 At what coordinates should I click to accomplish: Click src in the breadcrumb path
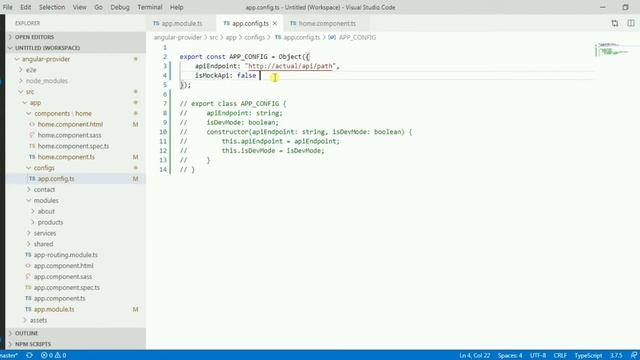pyautogui.click(x=213, y=37)
